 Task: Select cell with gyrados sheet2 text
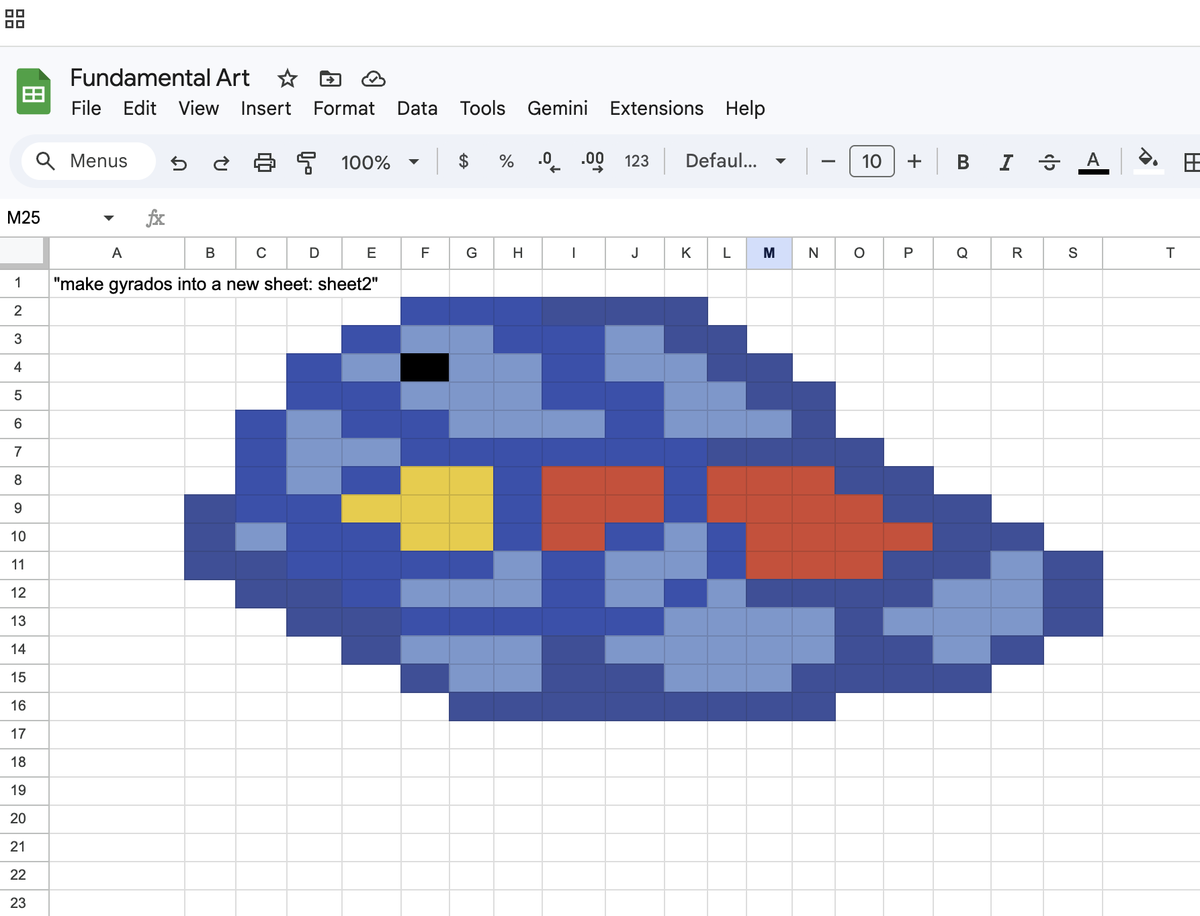point(117,283)
